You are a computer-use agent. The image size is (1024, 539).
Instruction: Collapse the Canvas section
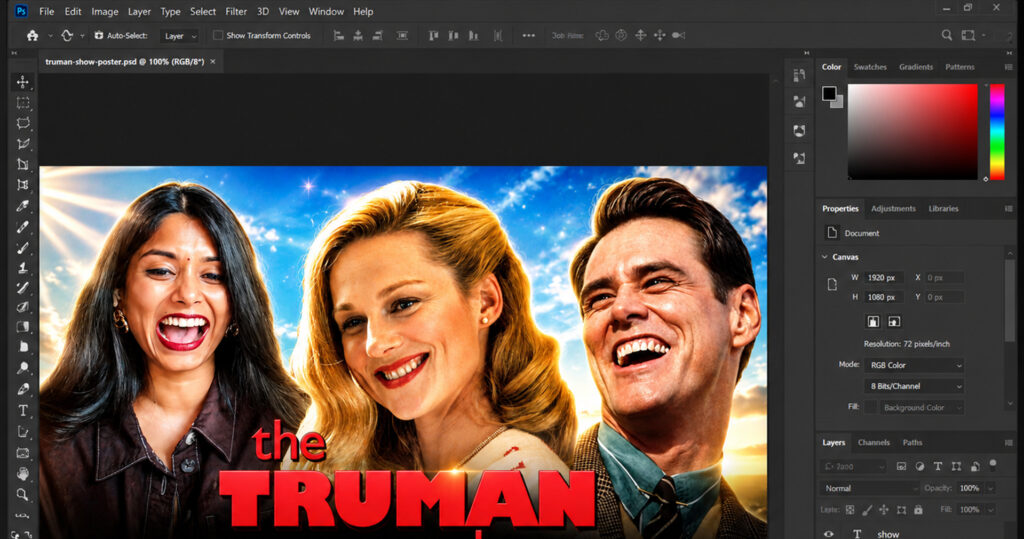[825, 257]
